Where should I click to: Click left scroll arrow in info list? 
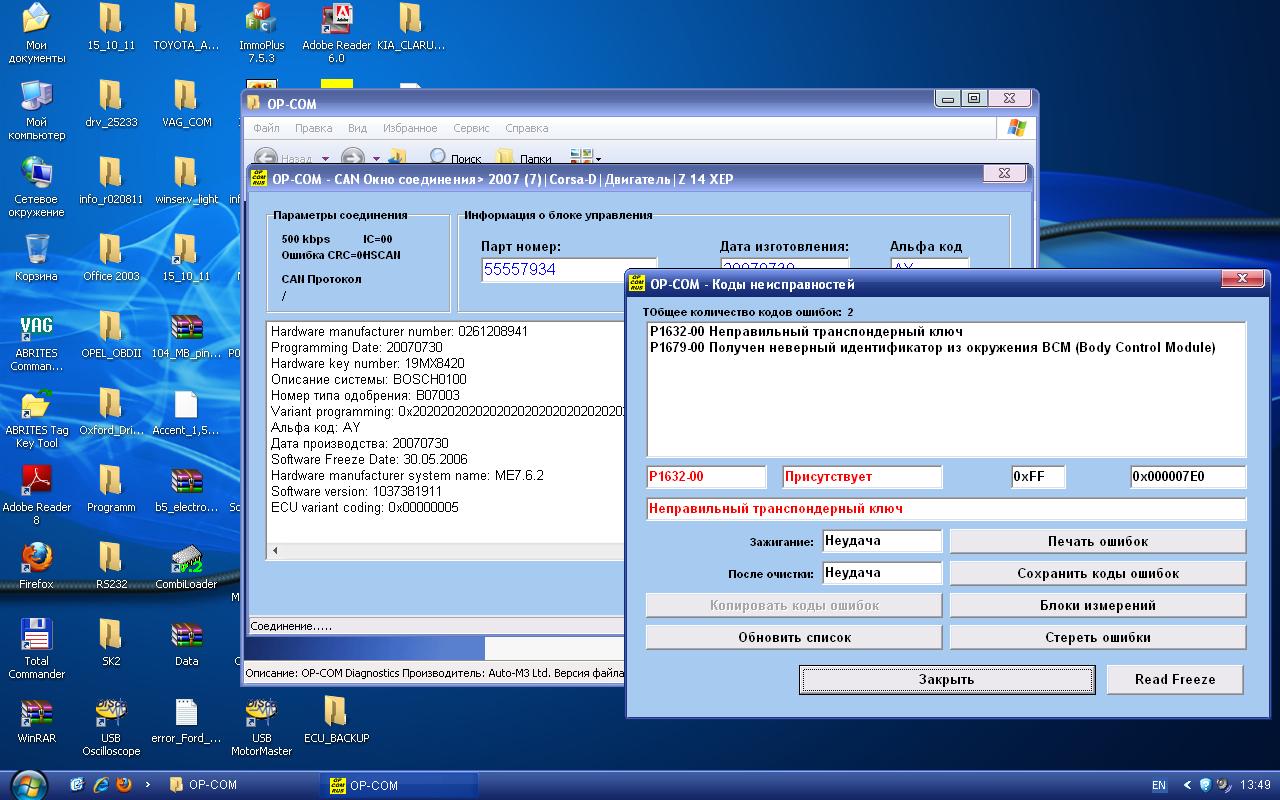pos(275,550)
